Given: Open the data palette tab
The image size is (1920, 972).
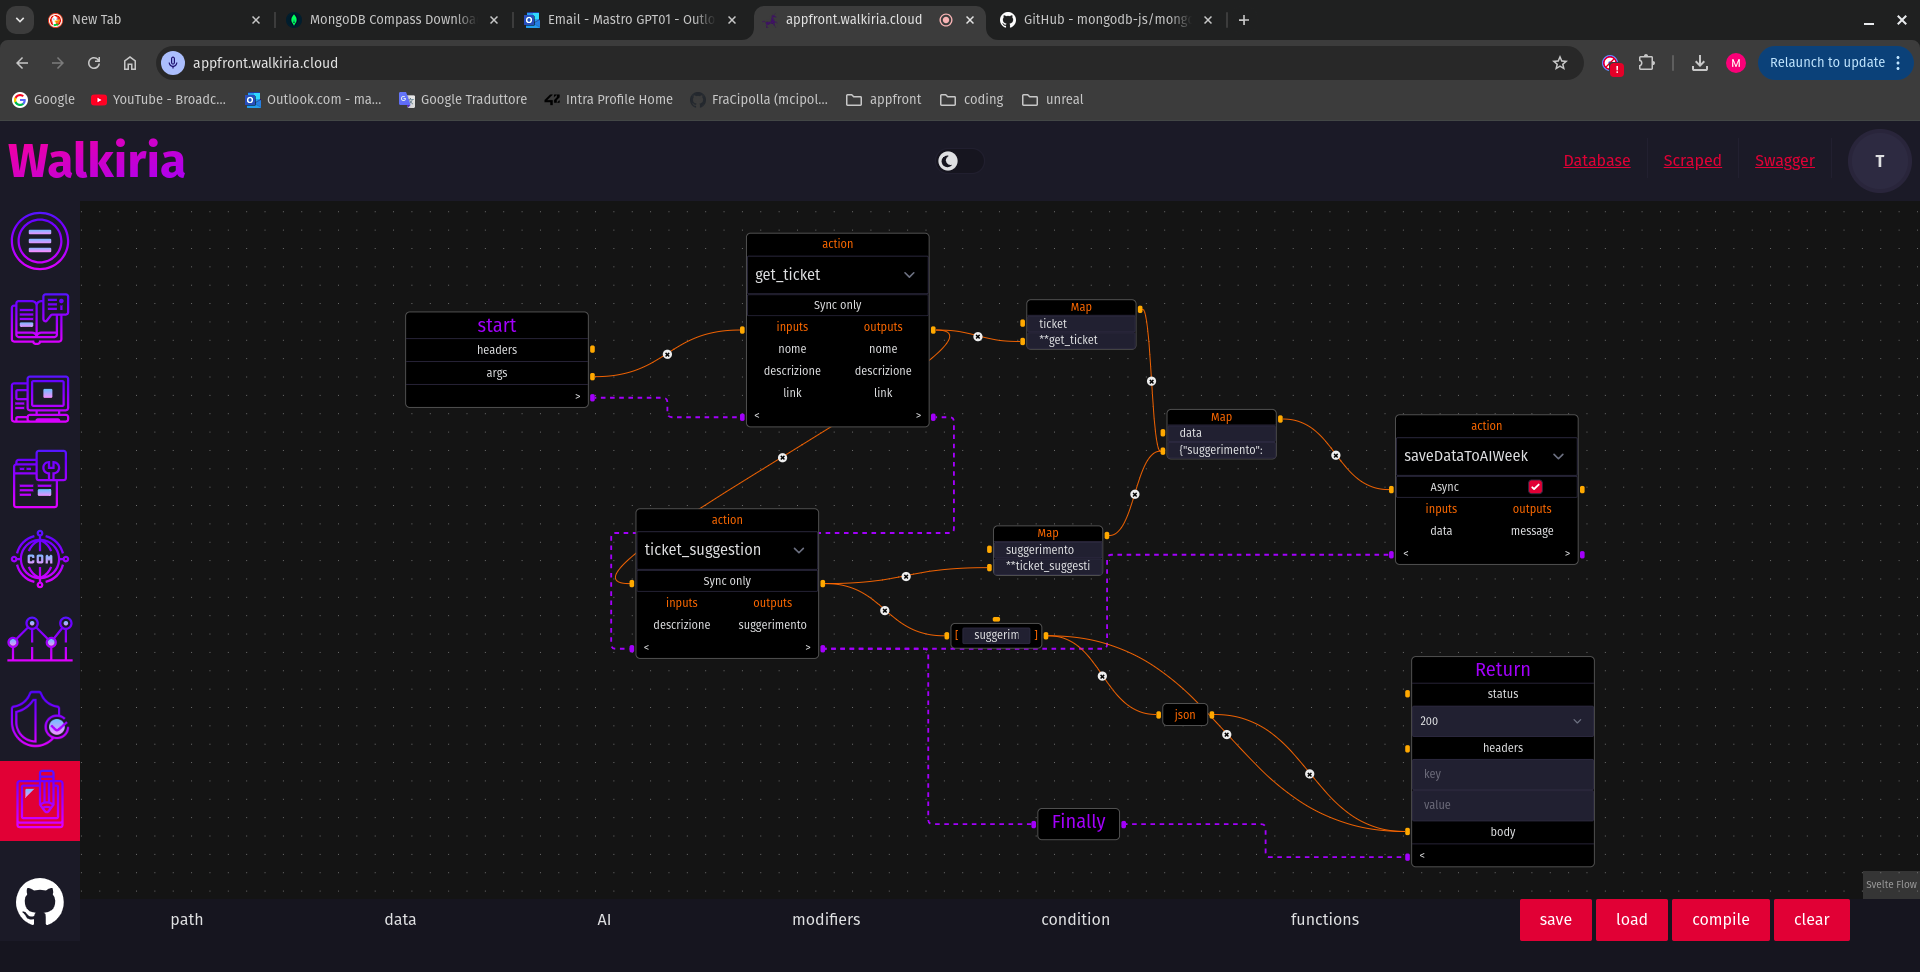Looking at the screenshot, I should pyautogui.click(x=400, y=919).
